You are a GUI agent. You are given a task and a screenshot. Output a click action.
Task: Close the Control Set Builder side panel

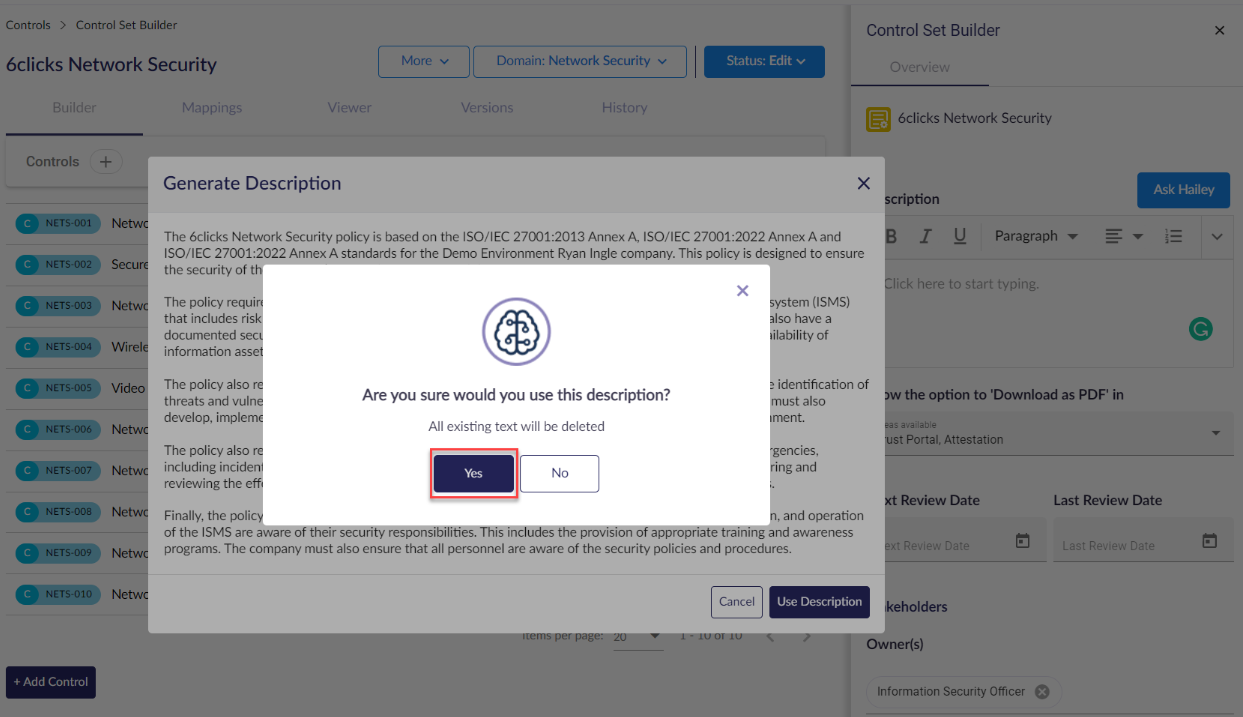pyautogui.click(x=1219, y=31)
